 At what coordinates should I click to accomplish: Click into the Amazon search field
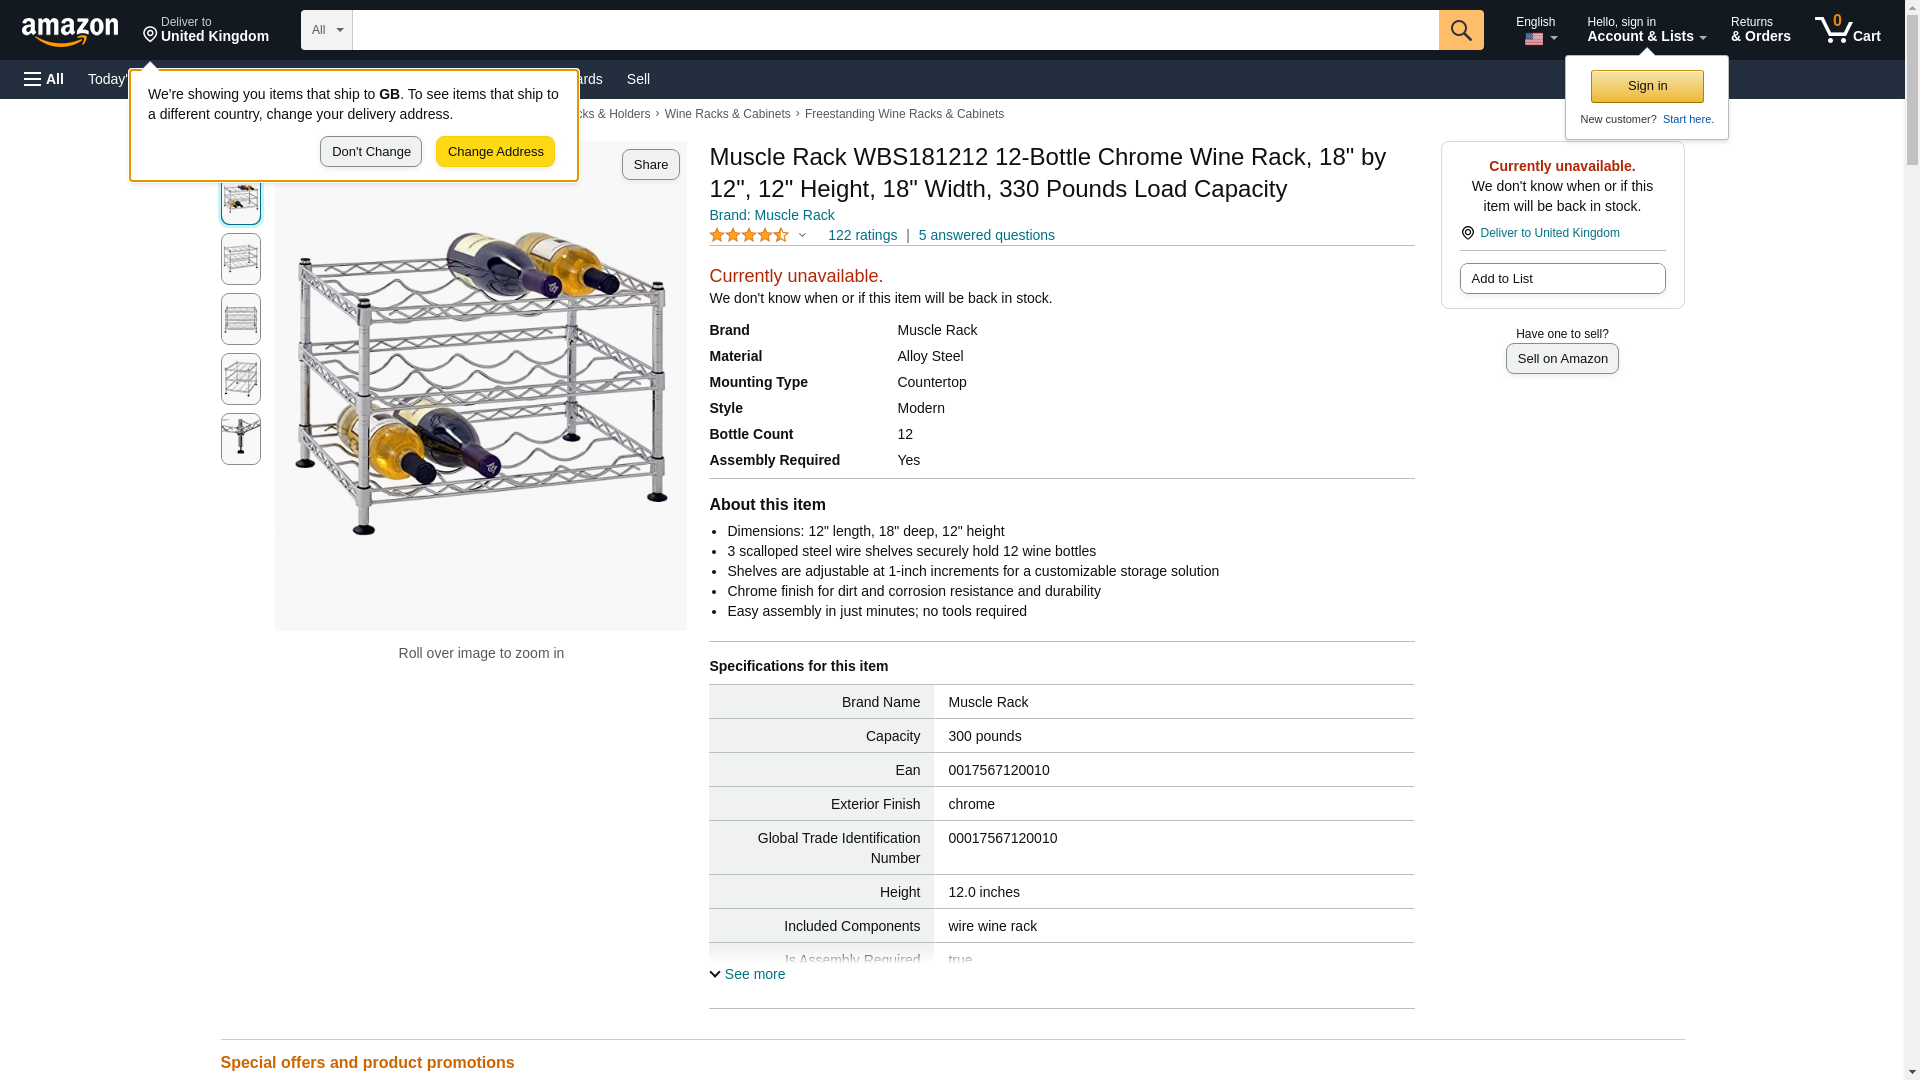(x=895, y=30)
